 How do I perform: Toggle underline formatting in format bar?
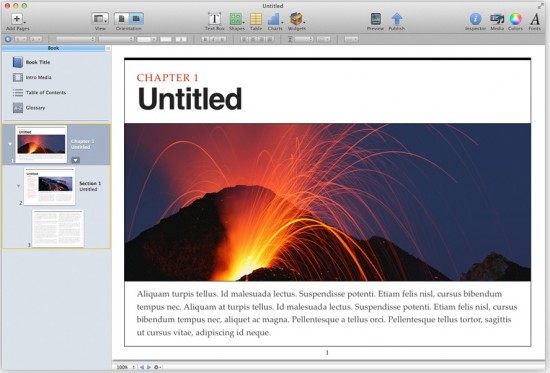click(x=222, y=39)
